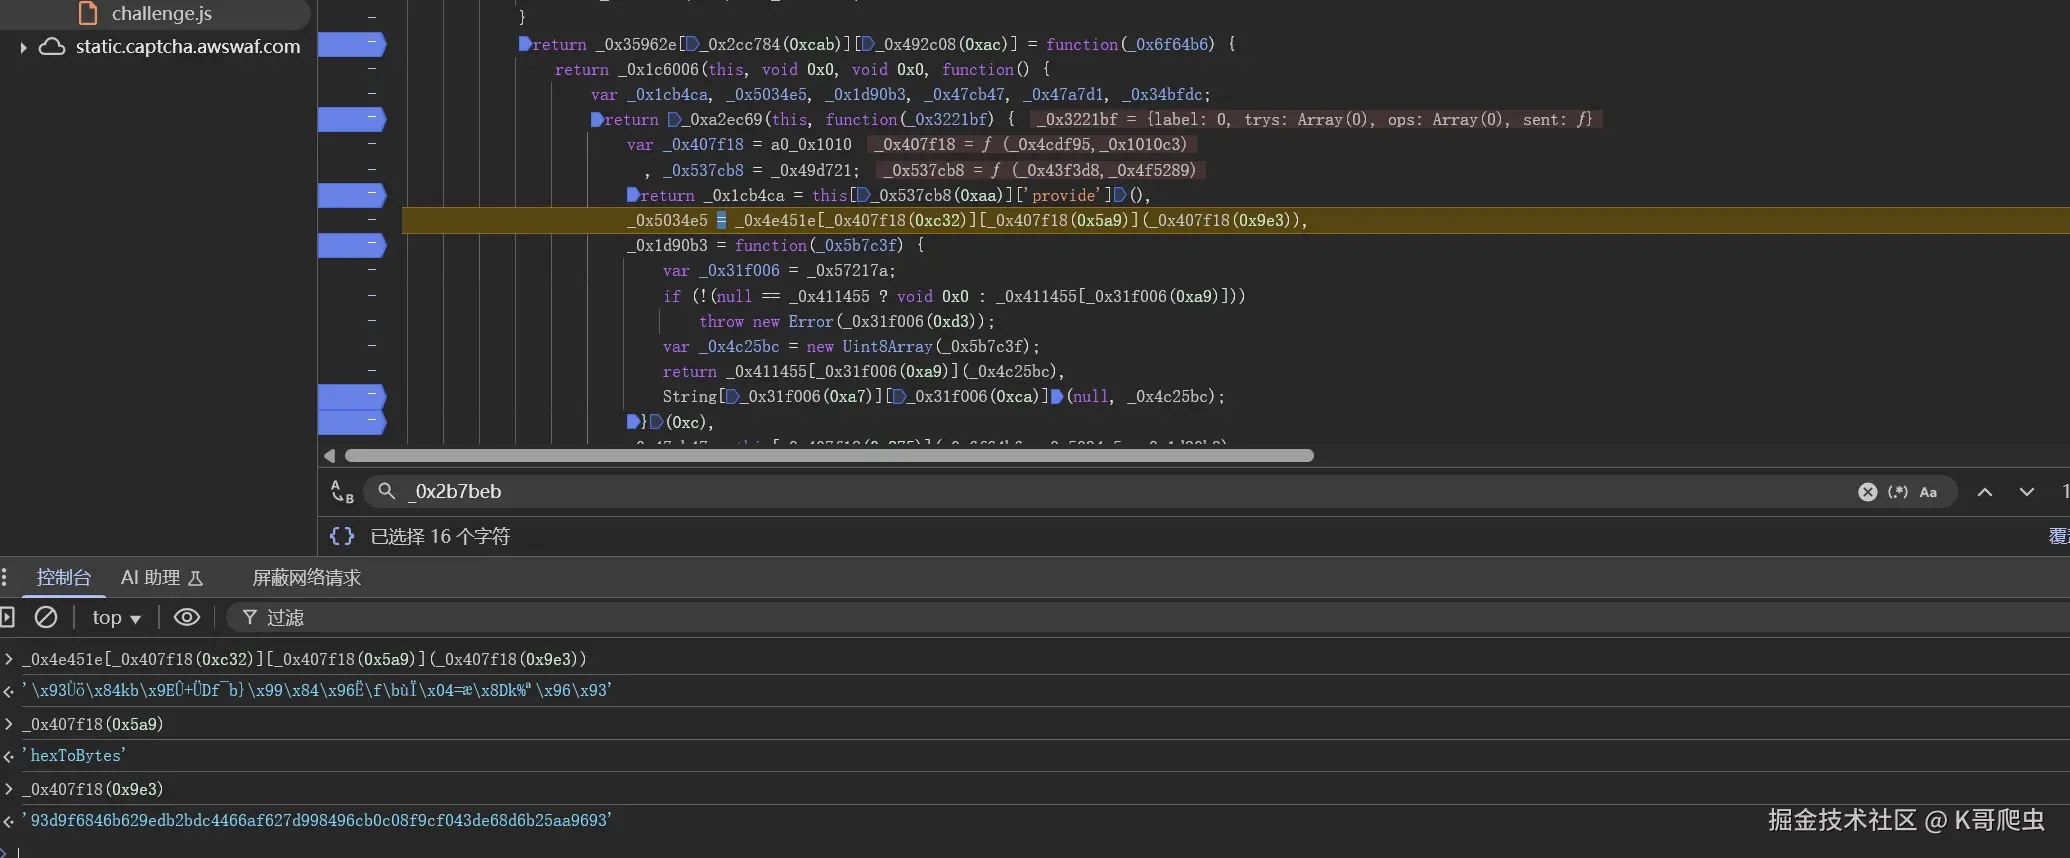Toggle gutter breakpoint on return _0xa2ec69 line
This screenshot has height=858, width=2070.
pos(352,119)
